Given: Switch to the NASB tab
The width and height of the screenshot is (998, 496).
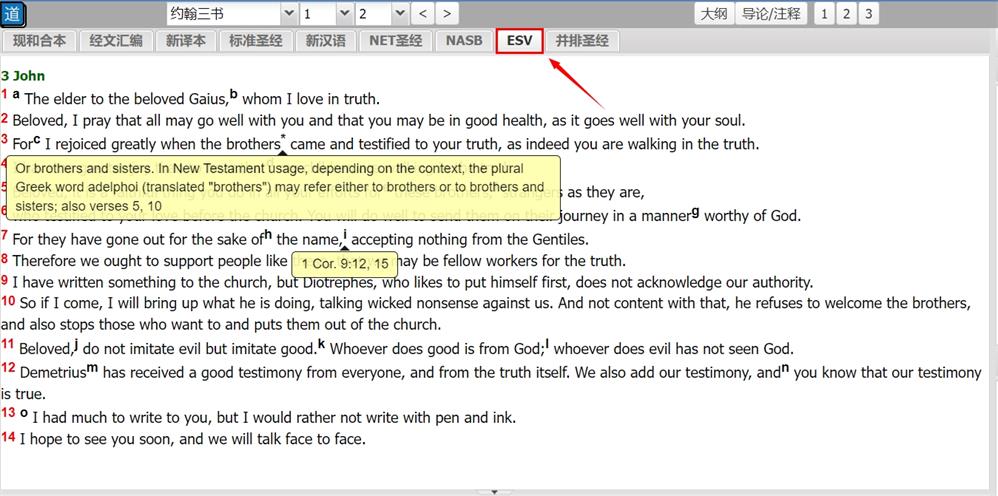Looking at the screenshot, I should [x=464, y=41].
